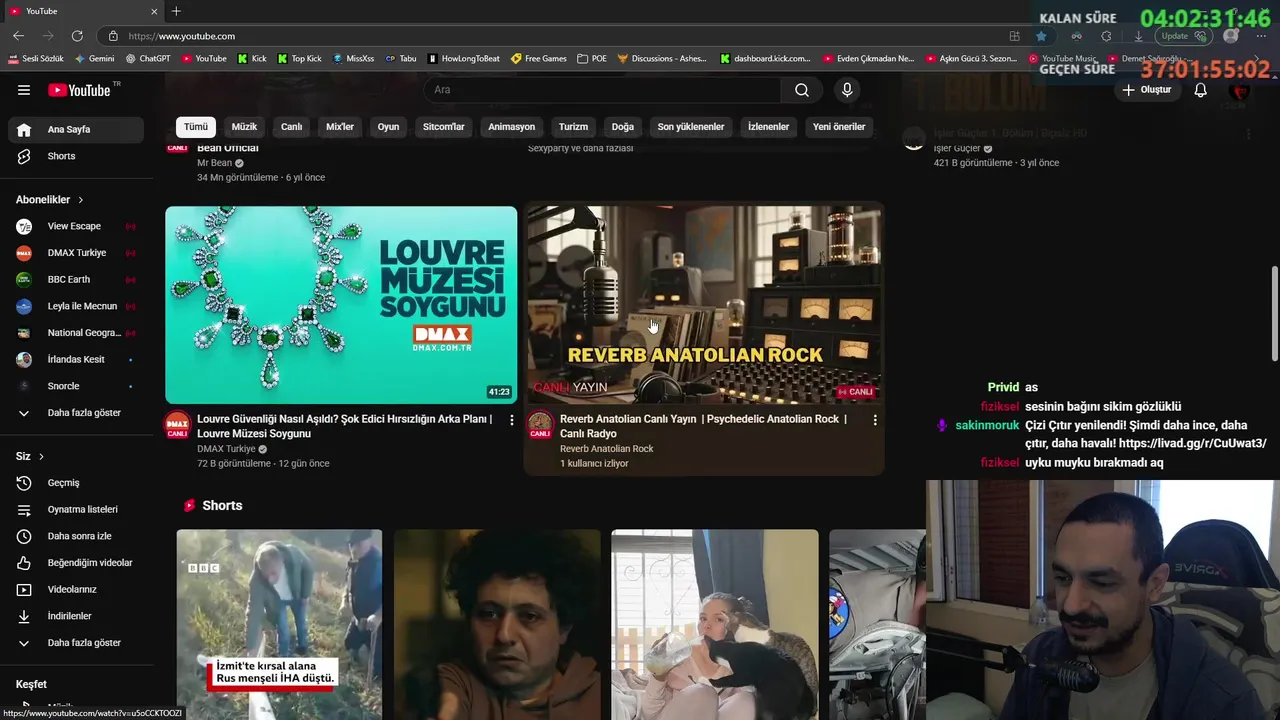The image size is (1280, 720).
Task: Bookmark page with star icon
Action: (1041, 36)
